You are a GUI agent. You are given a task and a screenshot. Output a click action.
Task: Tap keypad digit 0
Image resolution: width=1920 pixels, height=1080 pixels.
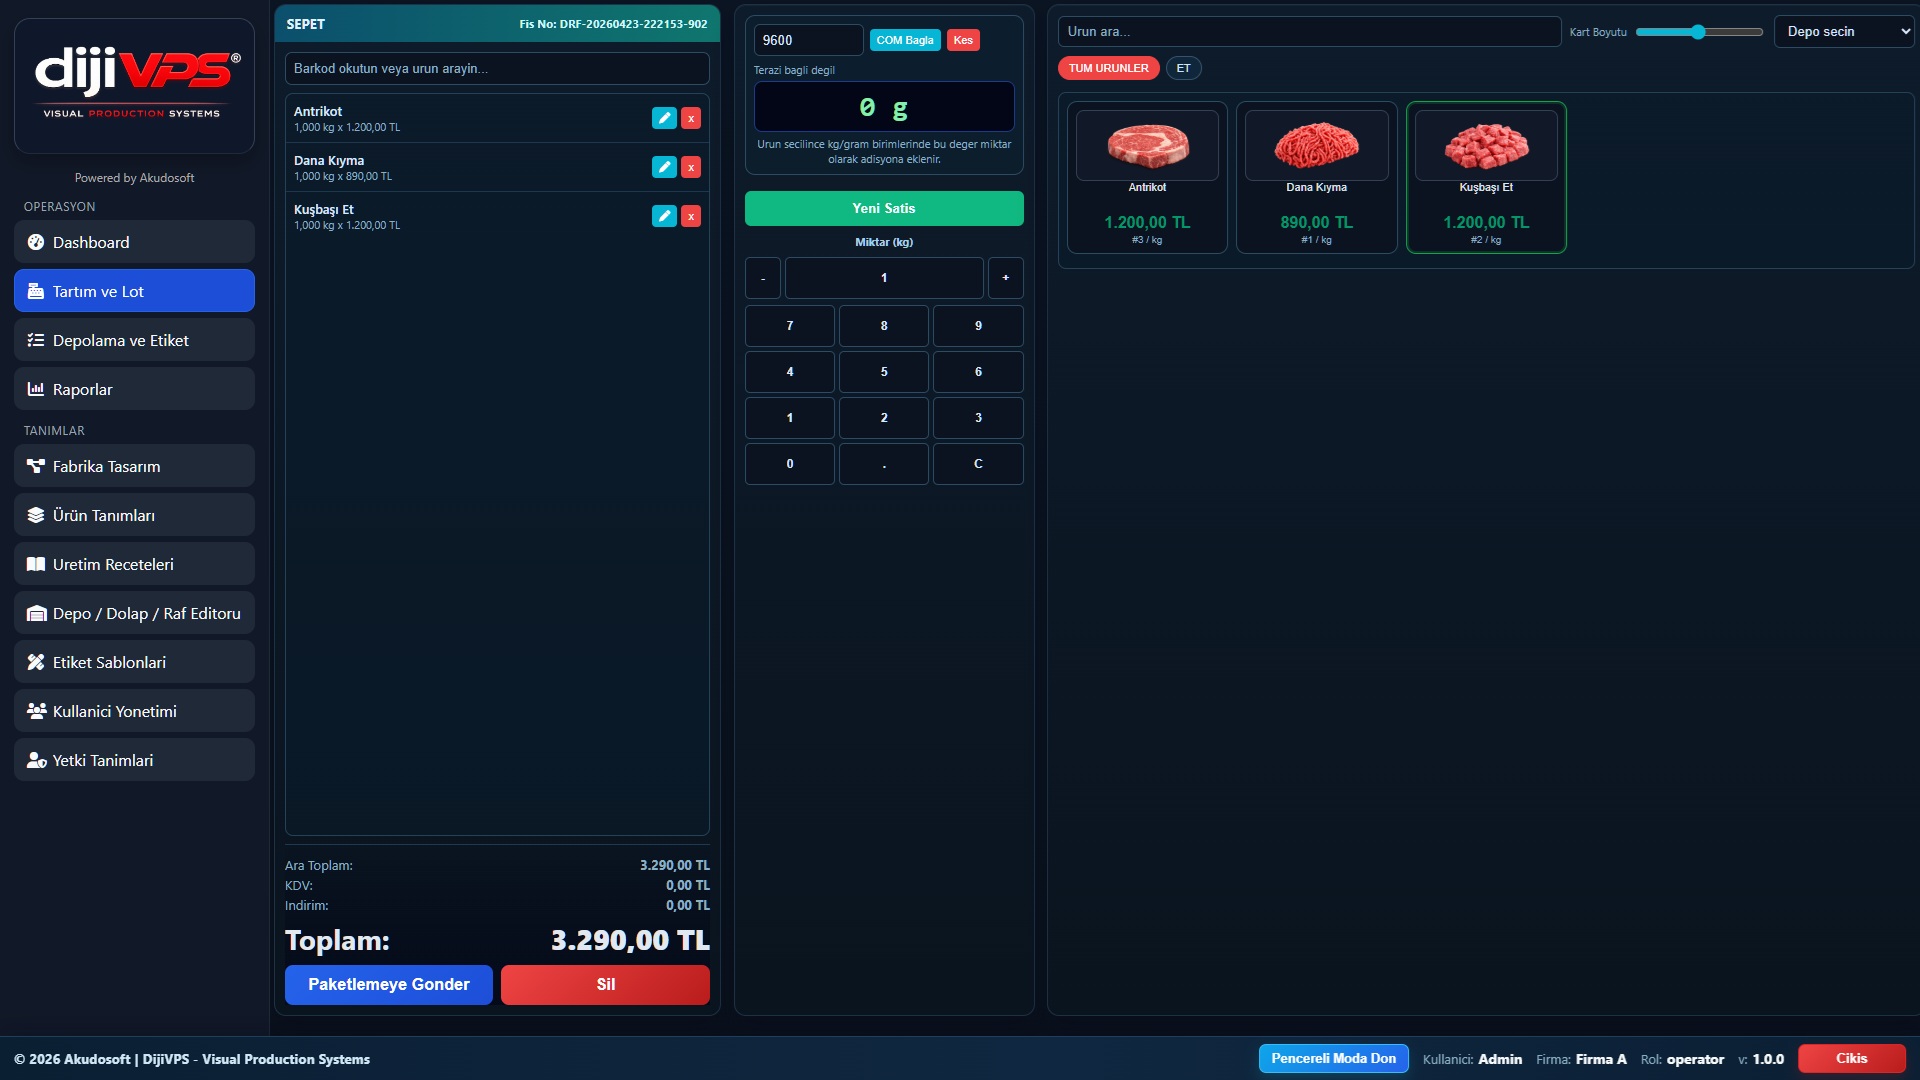click(x=790, y=464)
